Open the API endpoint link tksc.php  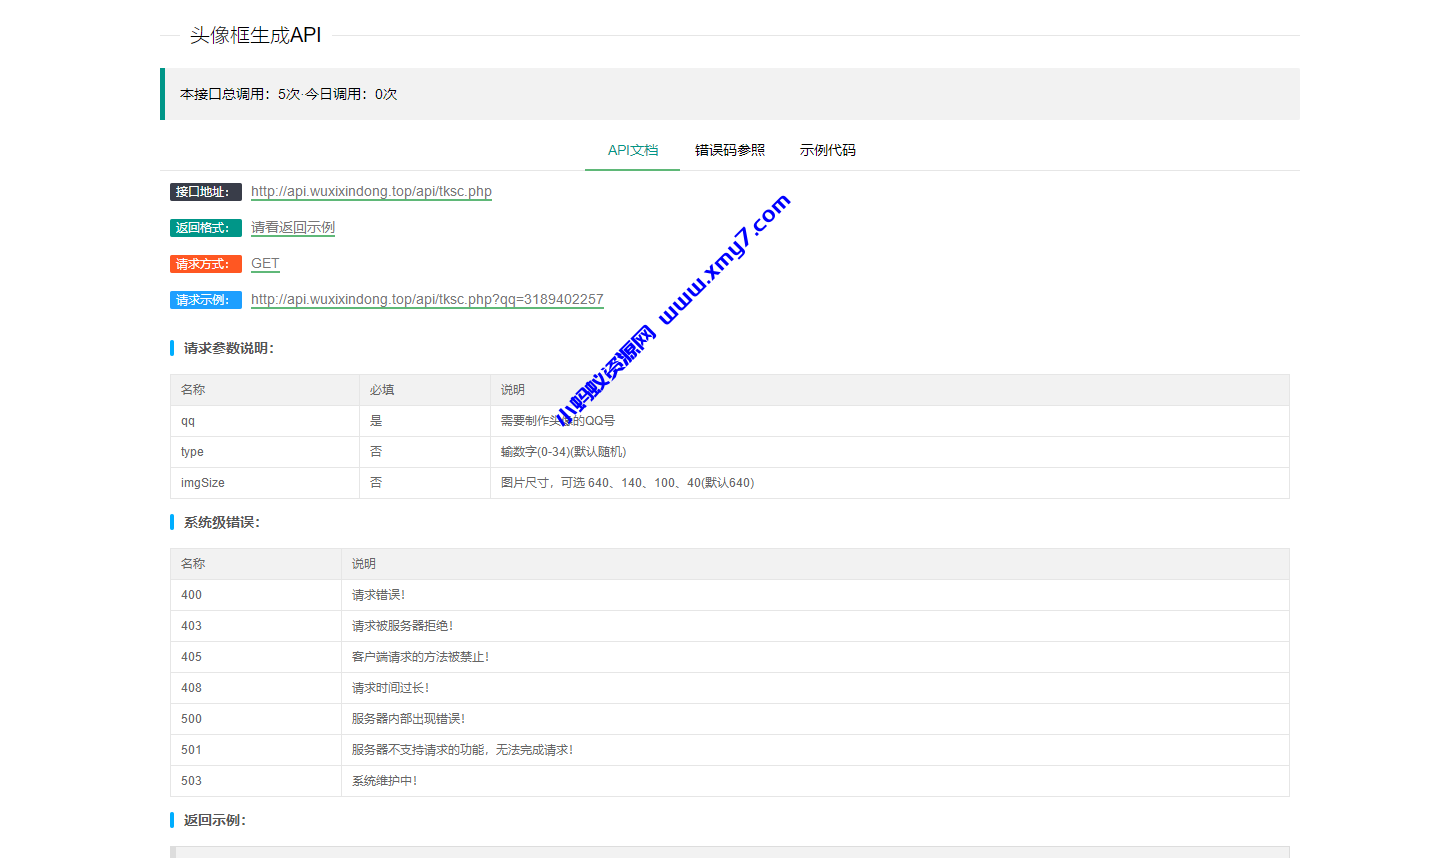pyautogui.click(x=371, y=191)
